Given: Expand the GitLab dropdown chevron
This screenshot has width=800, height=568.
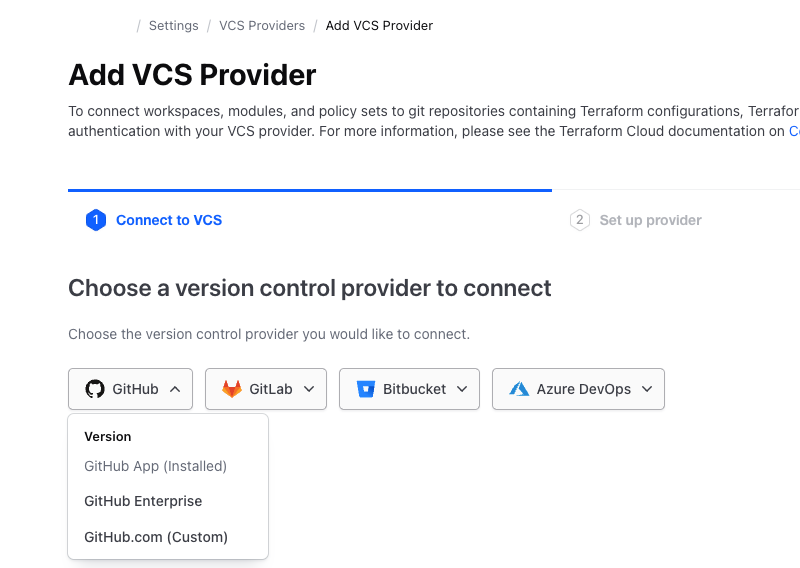Looking at the screenshot, I should pos(309,389).
